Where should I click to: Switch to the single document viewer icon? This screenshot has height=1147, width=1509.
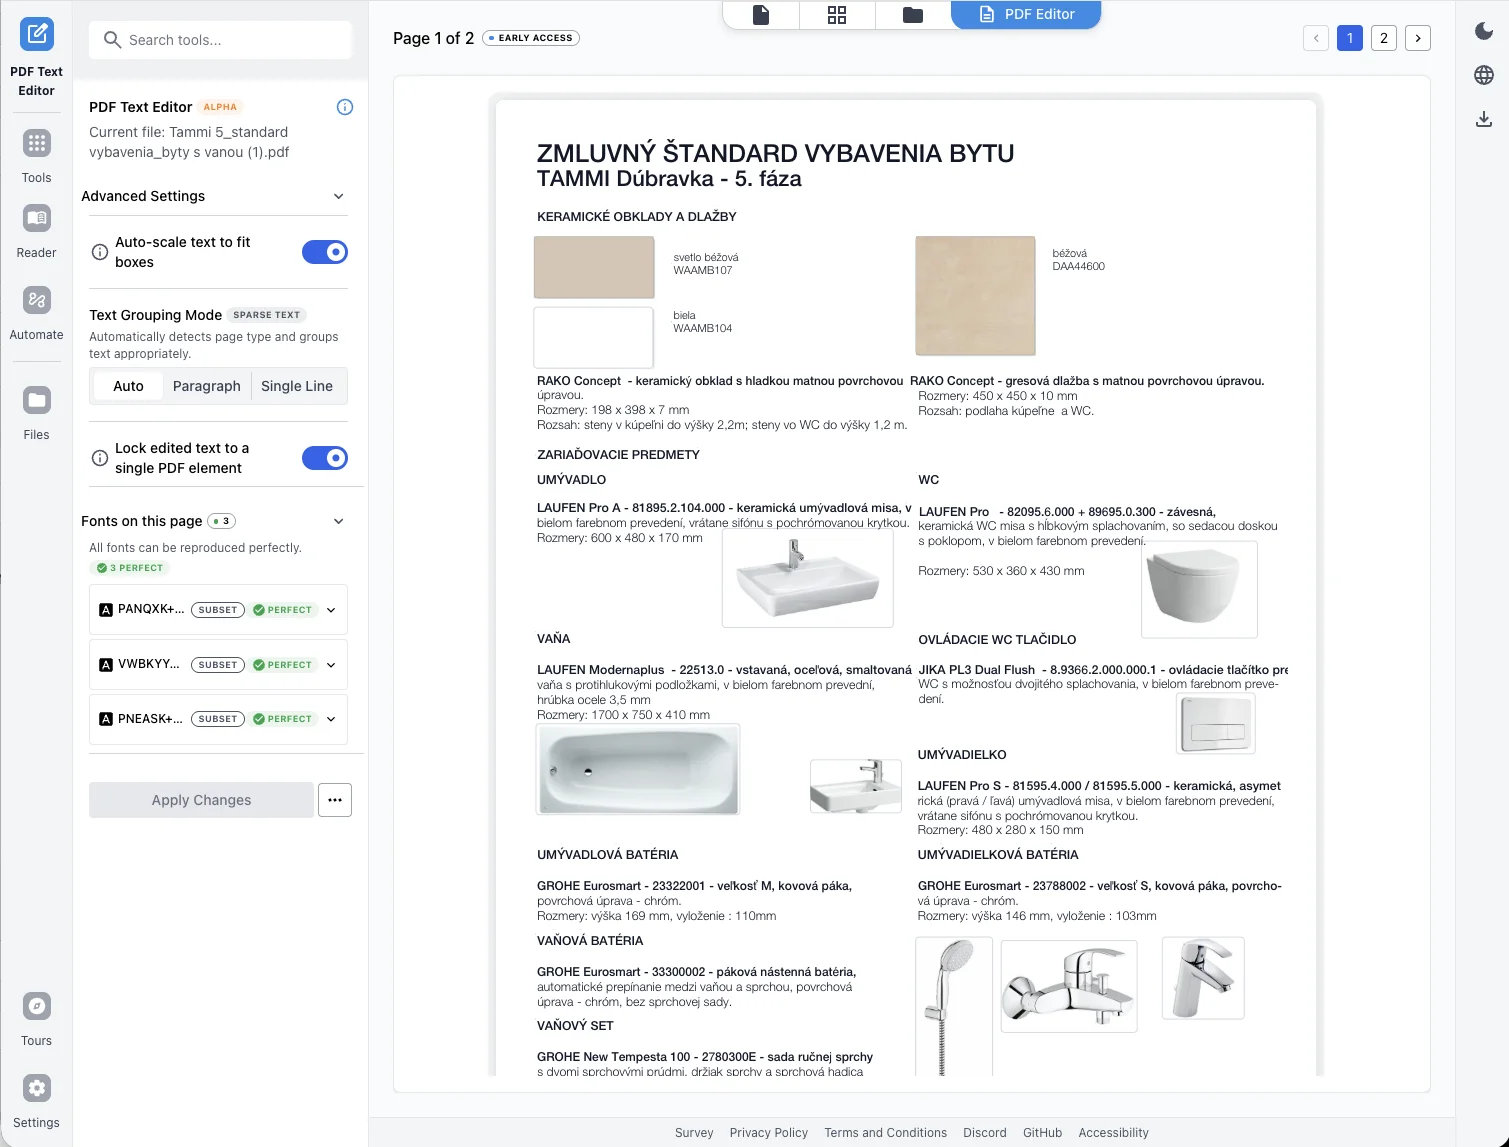coord(761,15)
